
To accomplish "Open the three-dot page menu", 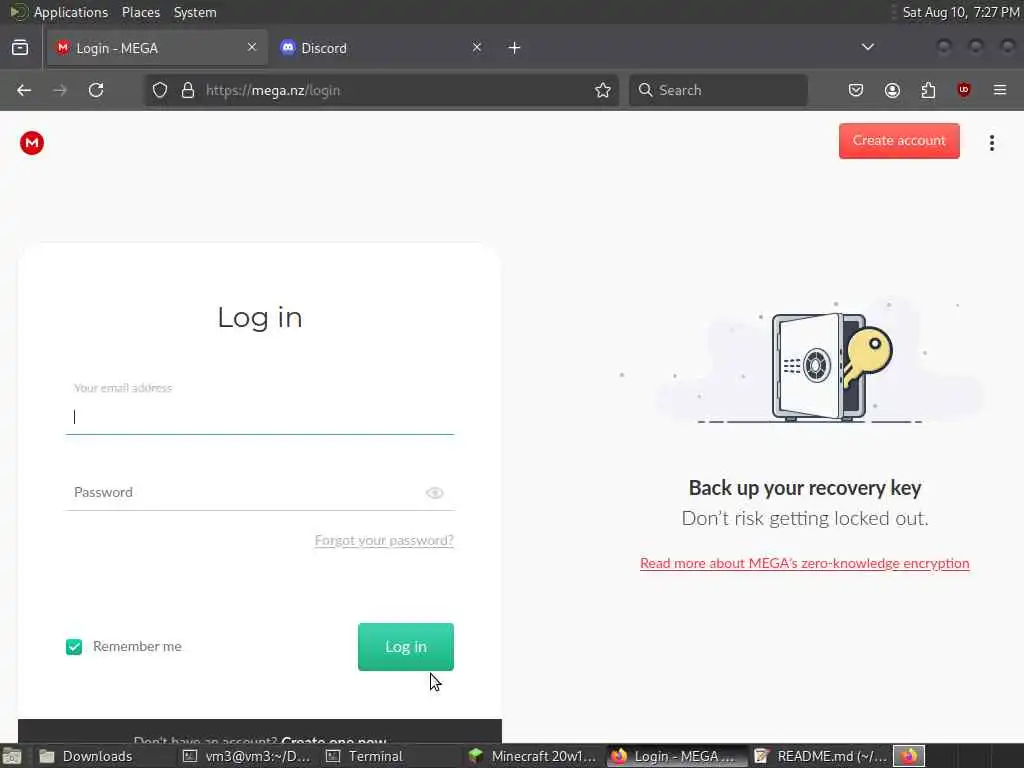I will tap(991, 143).
